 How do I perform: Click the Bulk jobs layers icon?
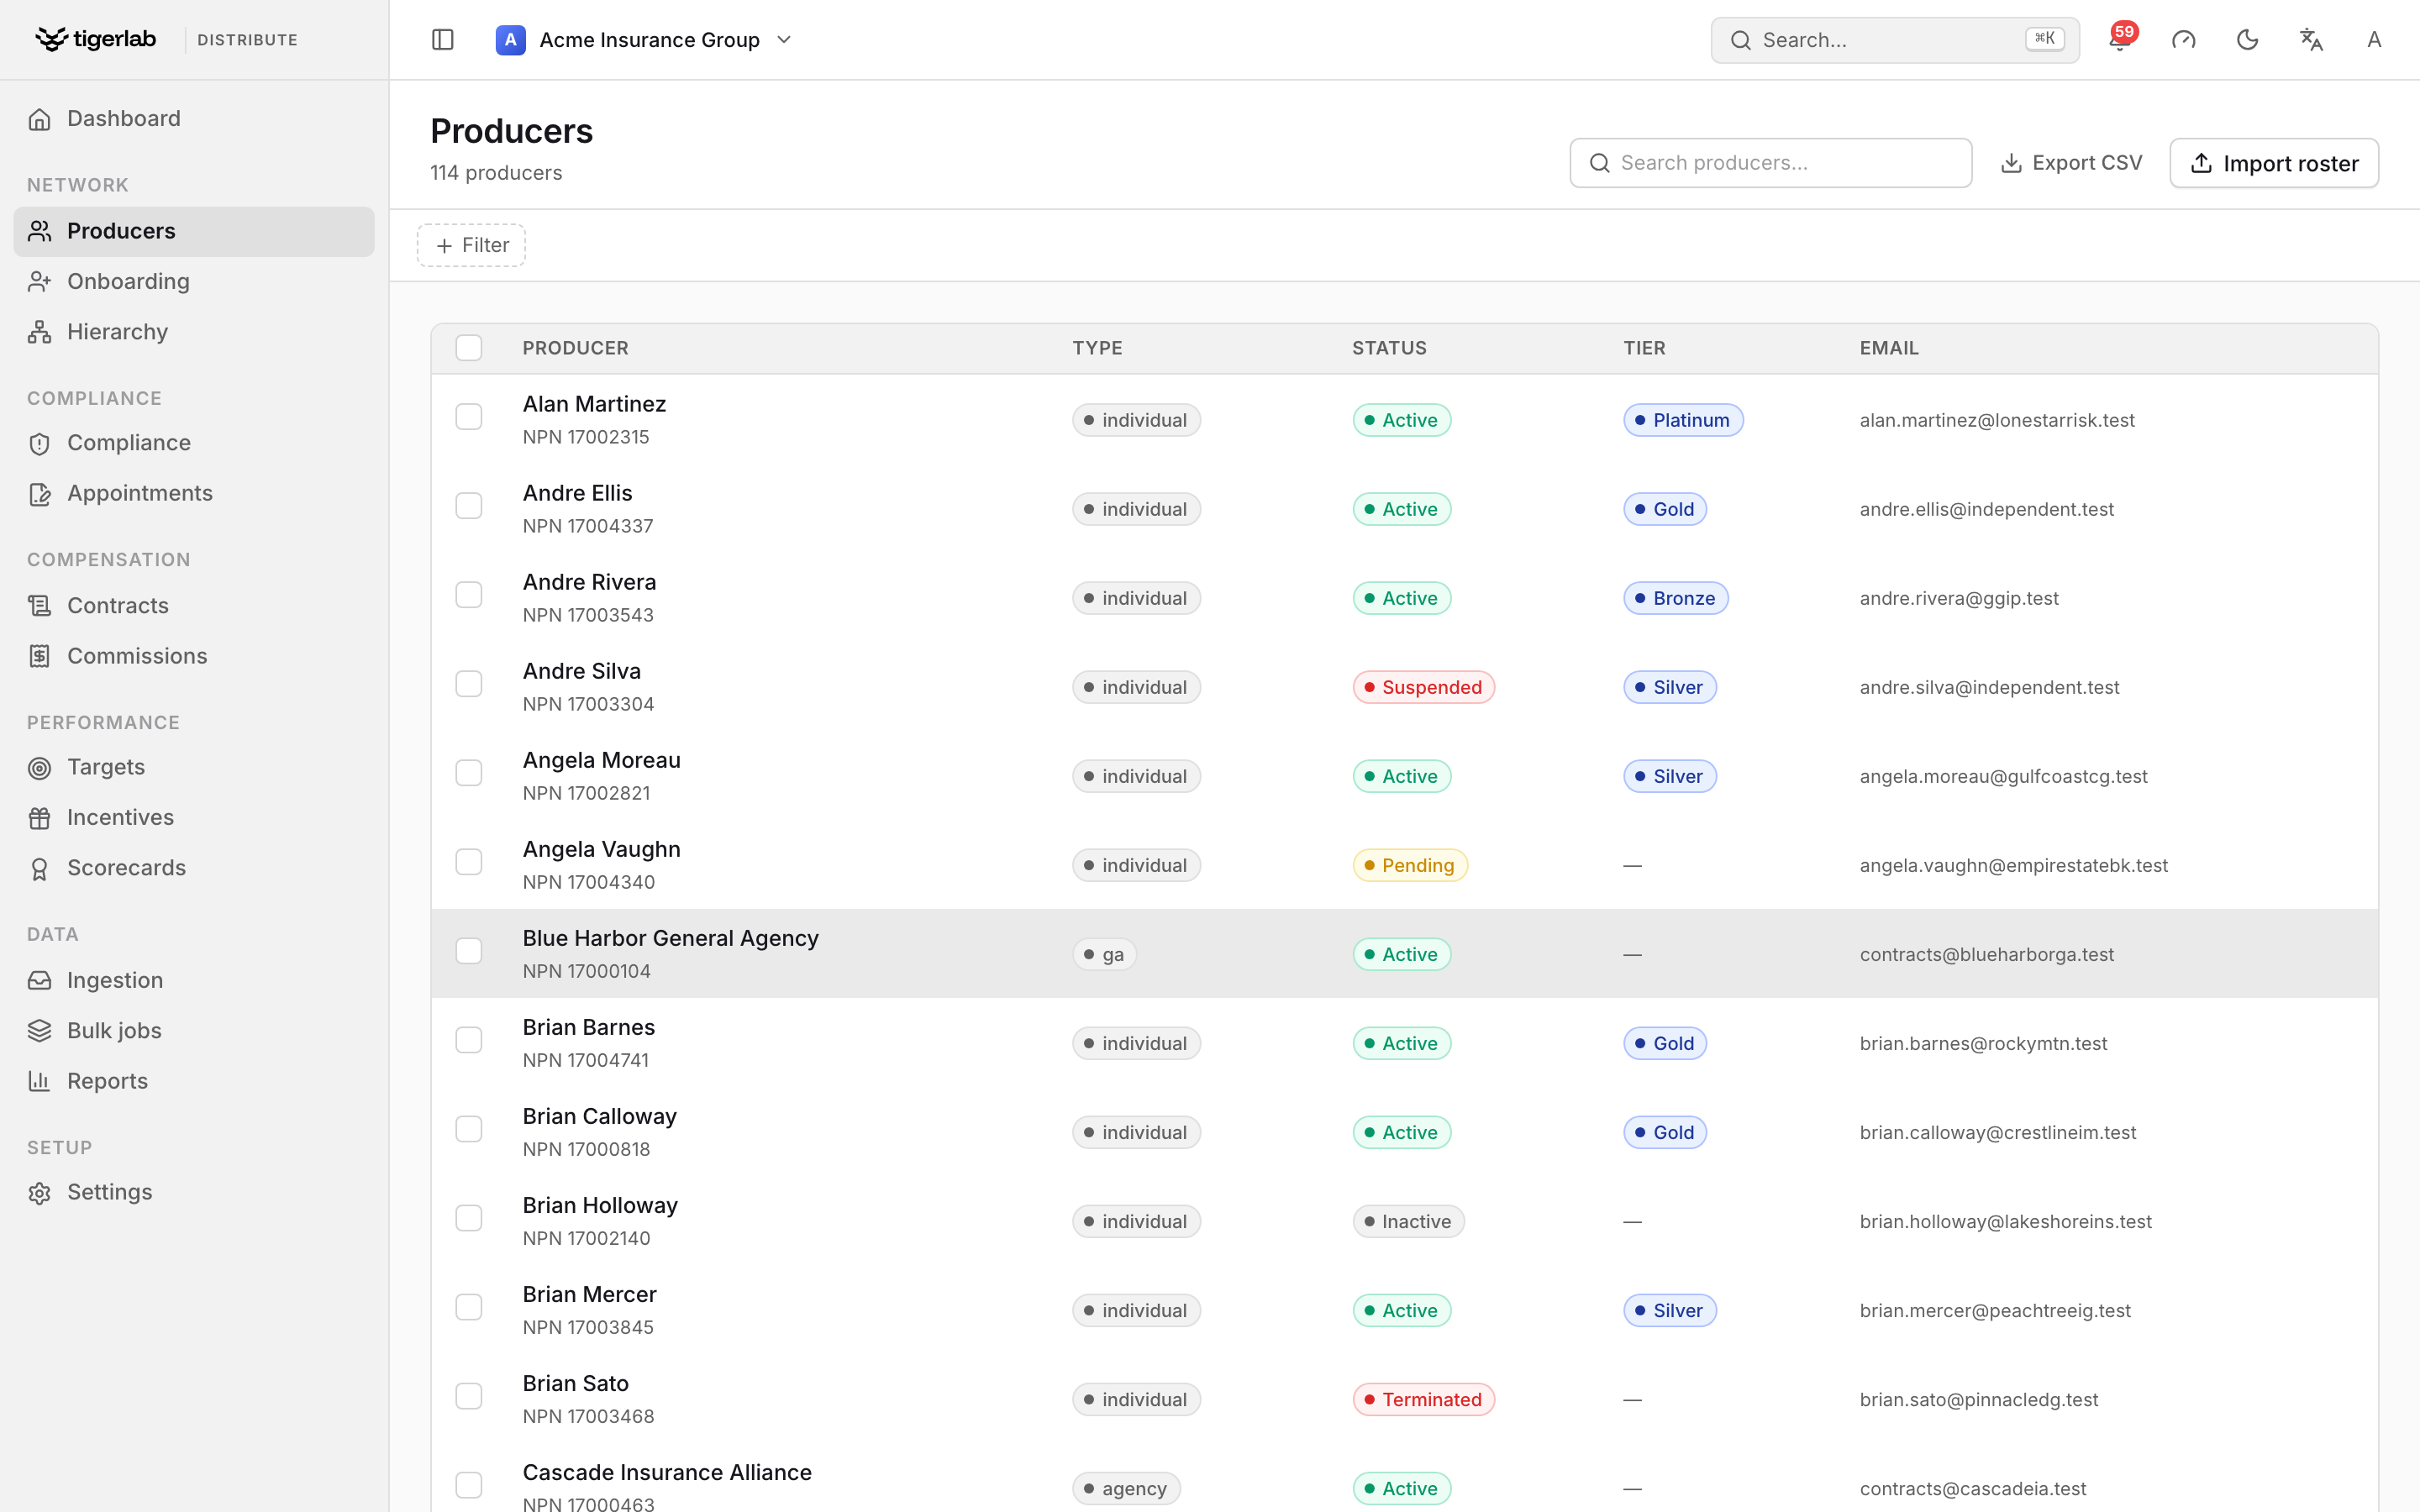40,1031
